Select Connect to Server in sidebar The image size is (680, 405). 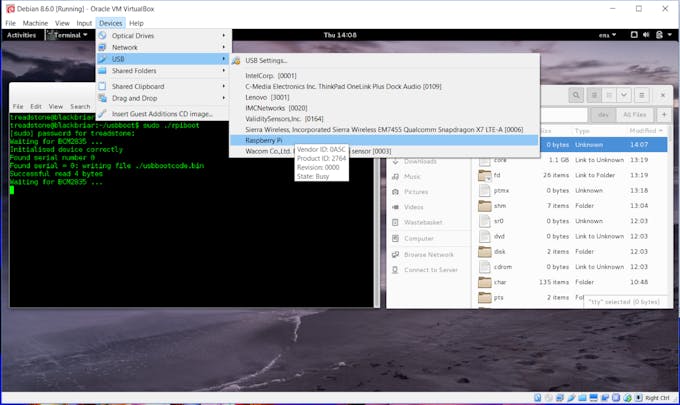coord(429,270)
